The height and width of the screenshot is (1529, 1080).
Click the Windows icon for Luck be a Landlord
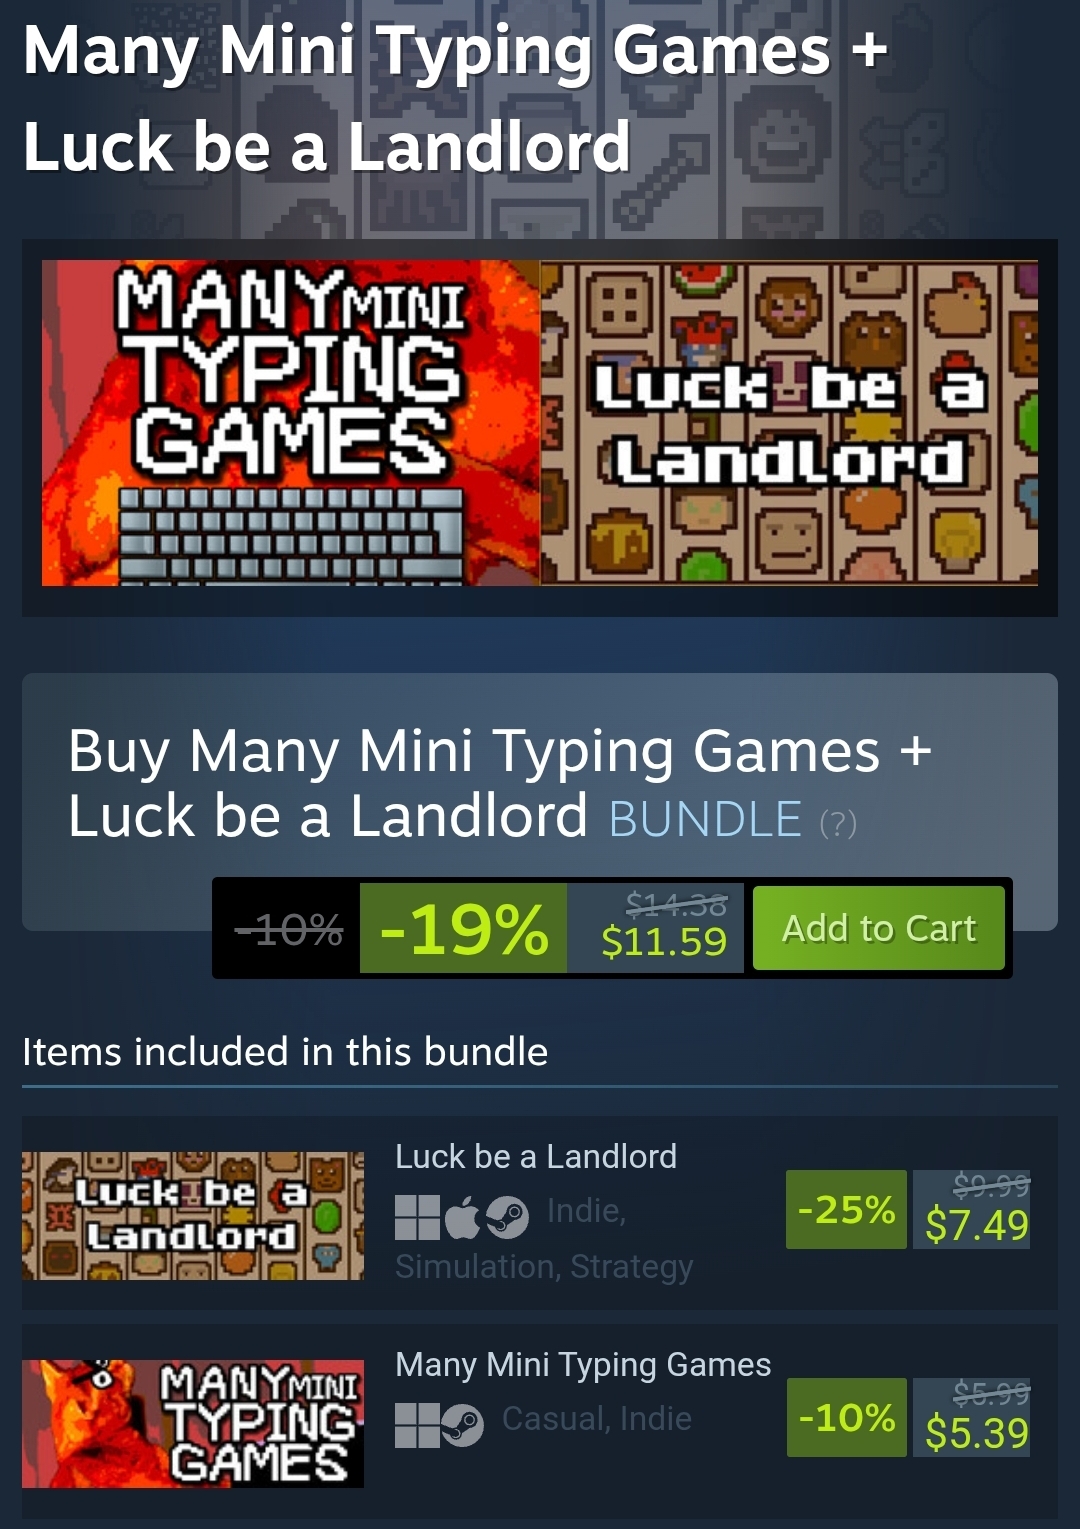tap(417, 1217)
